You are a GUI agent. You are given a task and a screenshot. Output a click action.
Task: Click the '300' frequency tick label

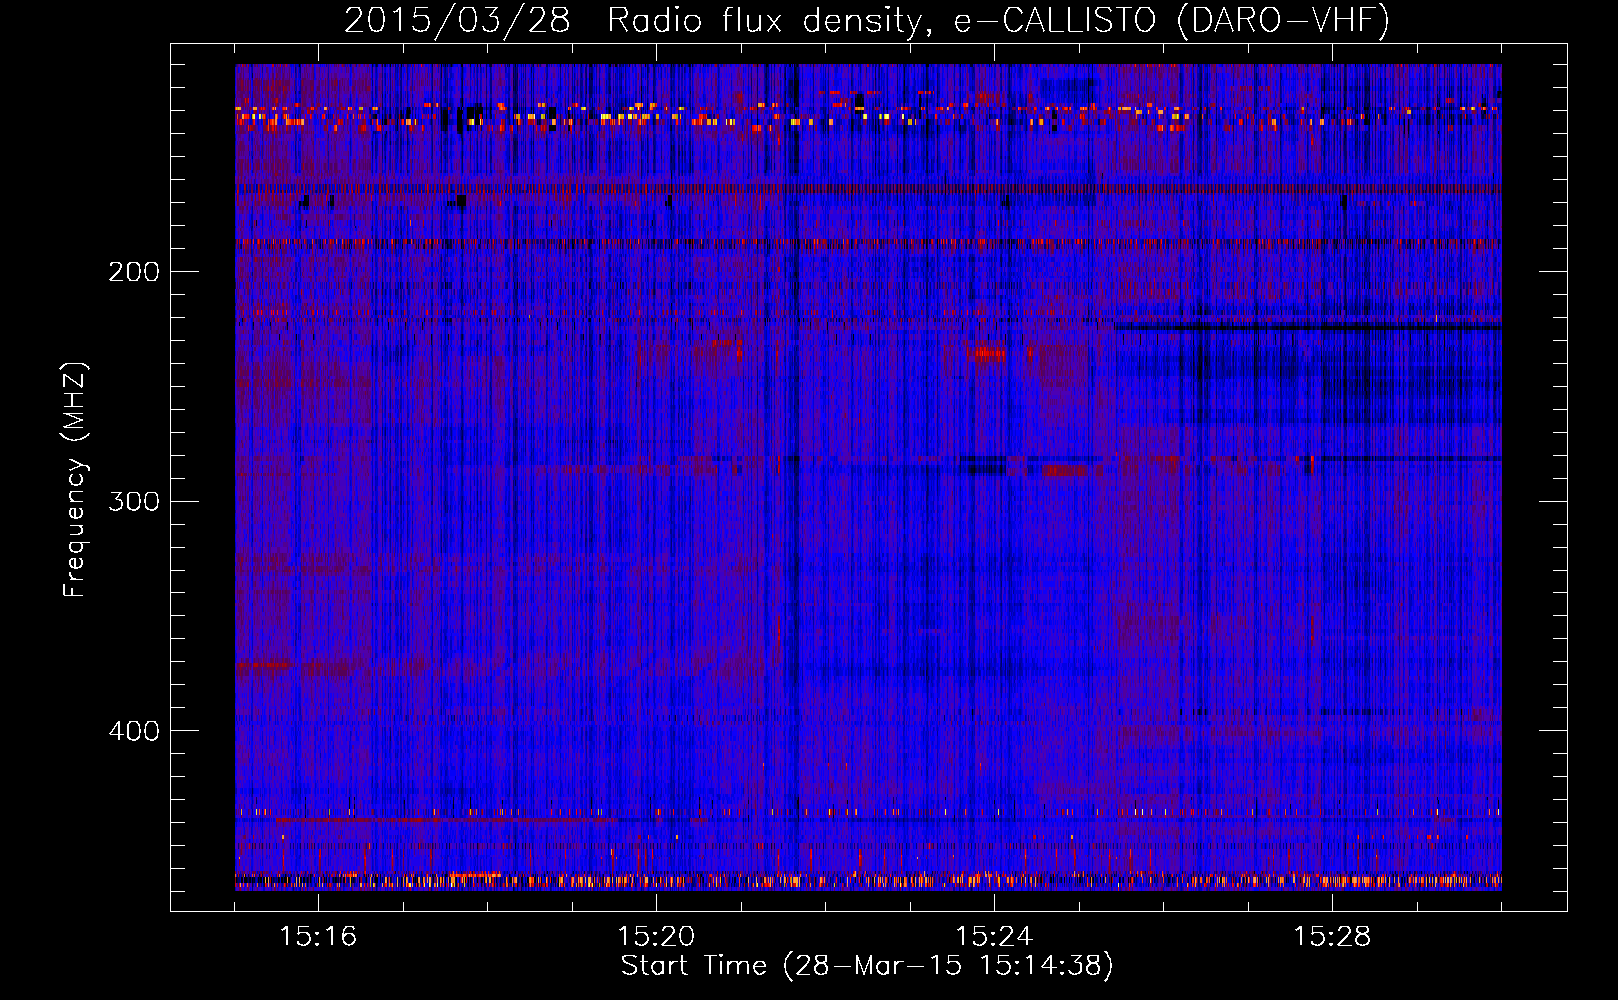[x=134, y=501]
